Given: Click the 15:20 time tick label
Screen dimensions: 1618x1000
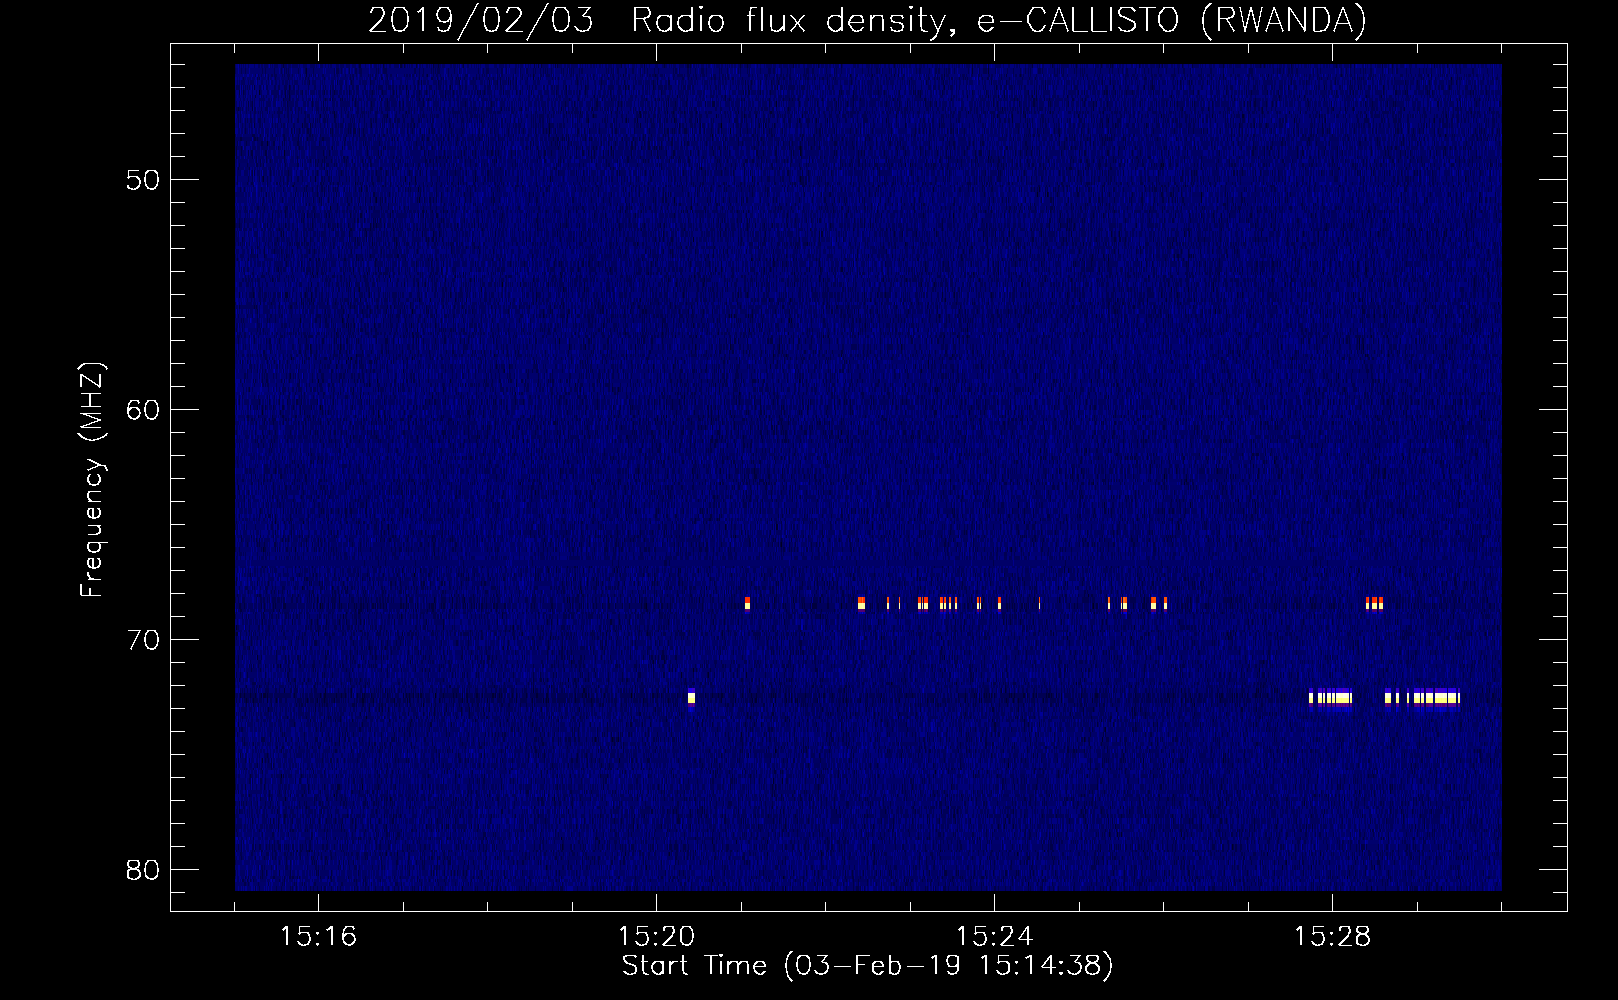Looking at the screenshot, I should [656, 936].
